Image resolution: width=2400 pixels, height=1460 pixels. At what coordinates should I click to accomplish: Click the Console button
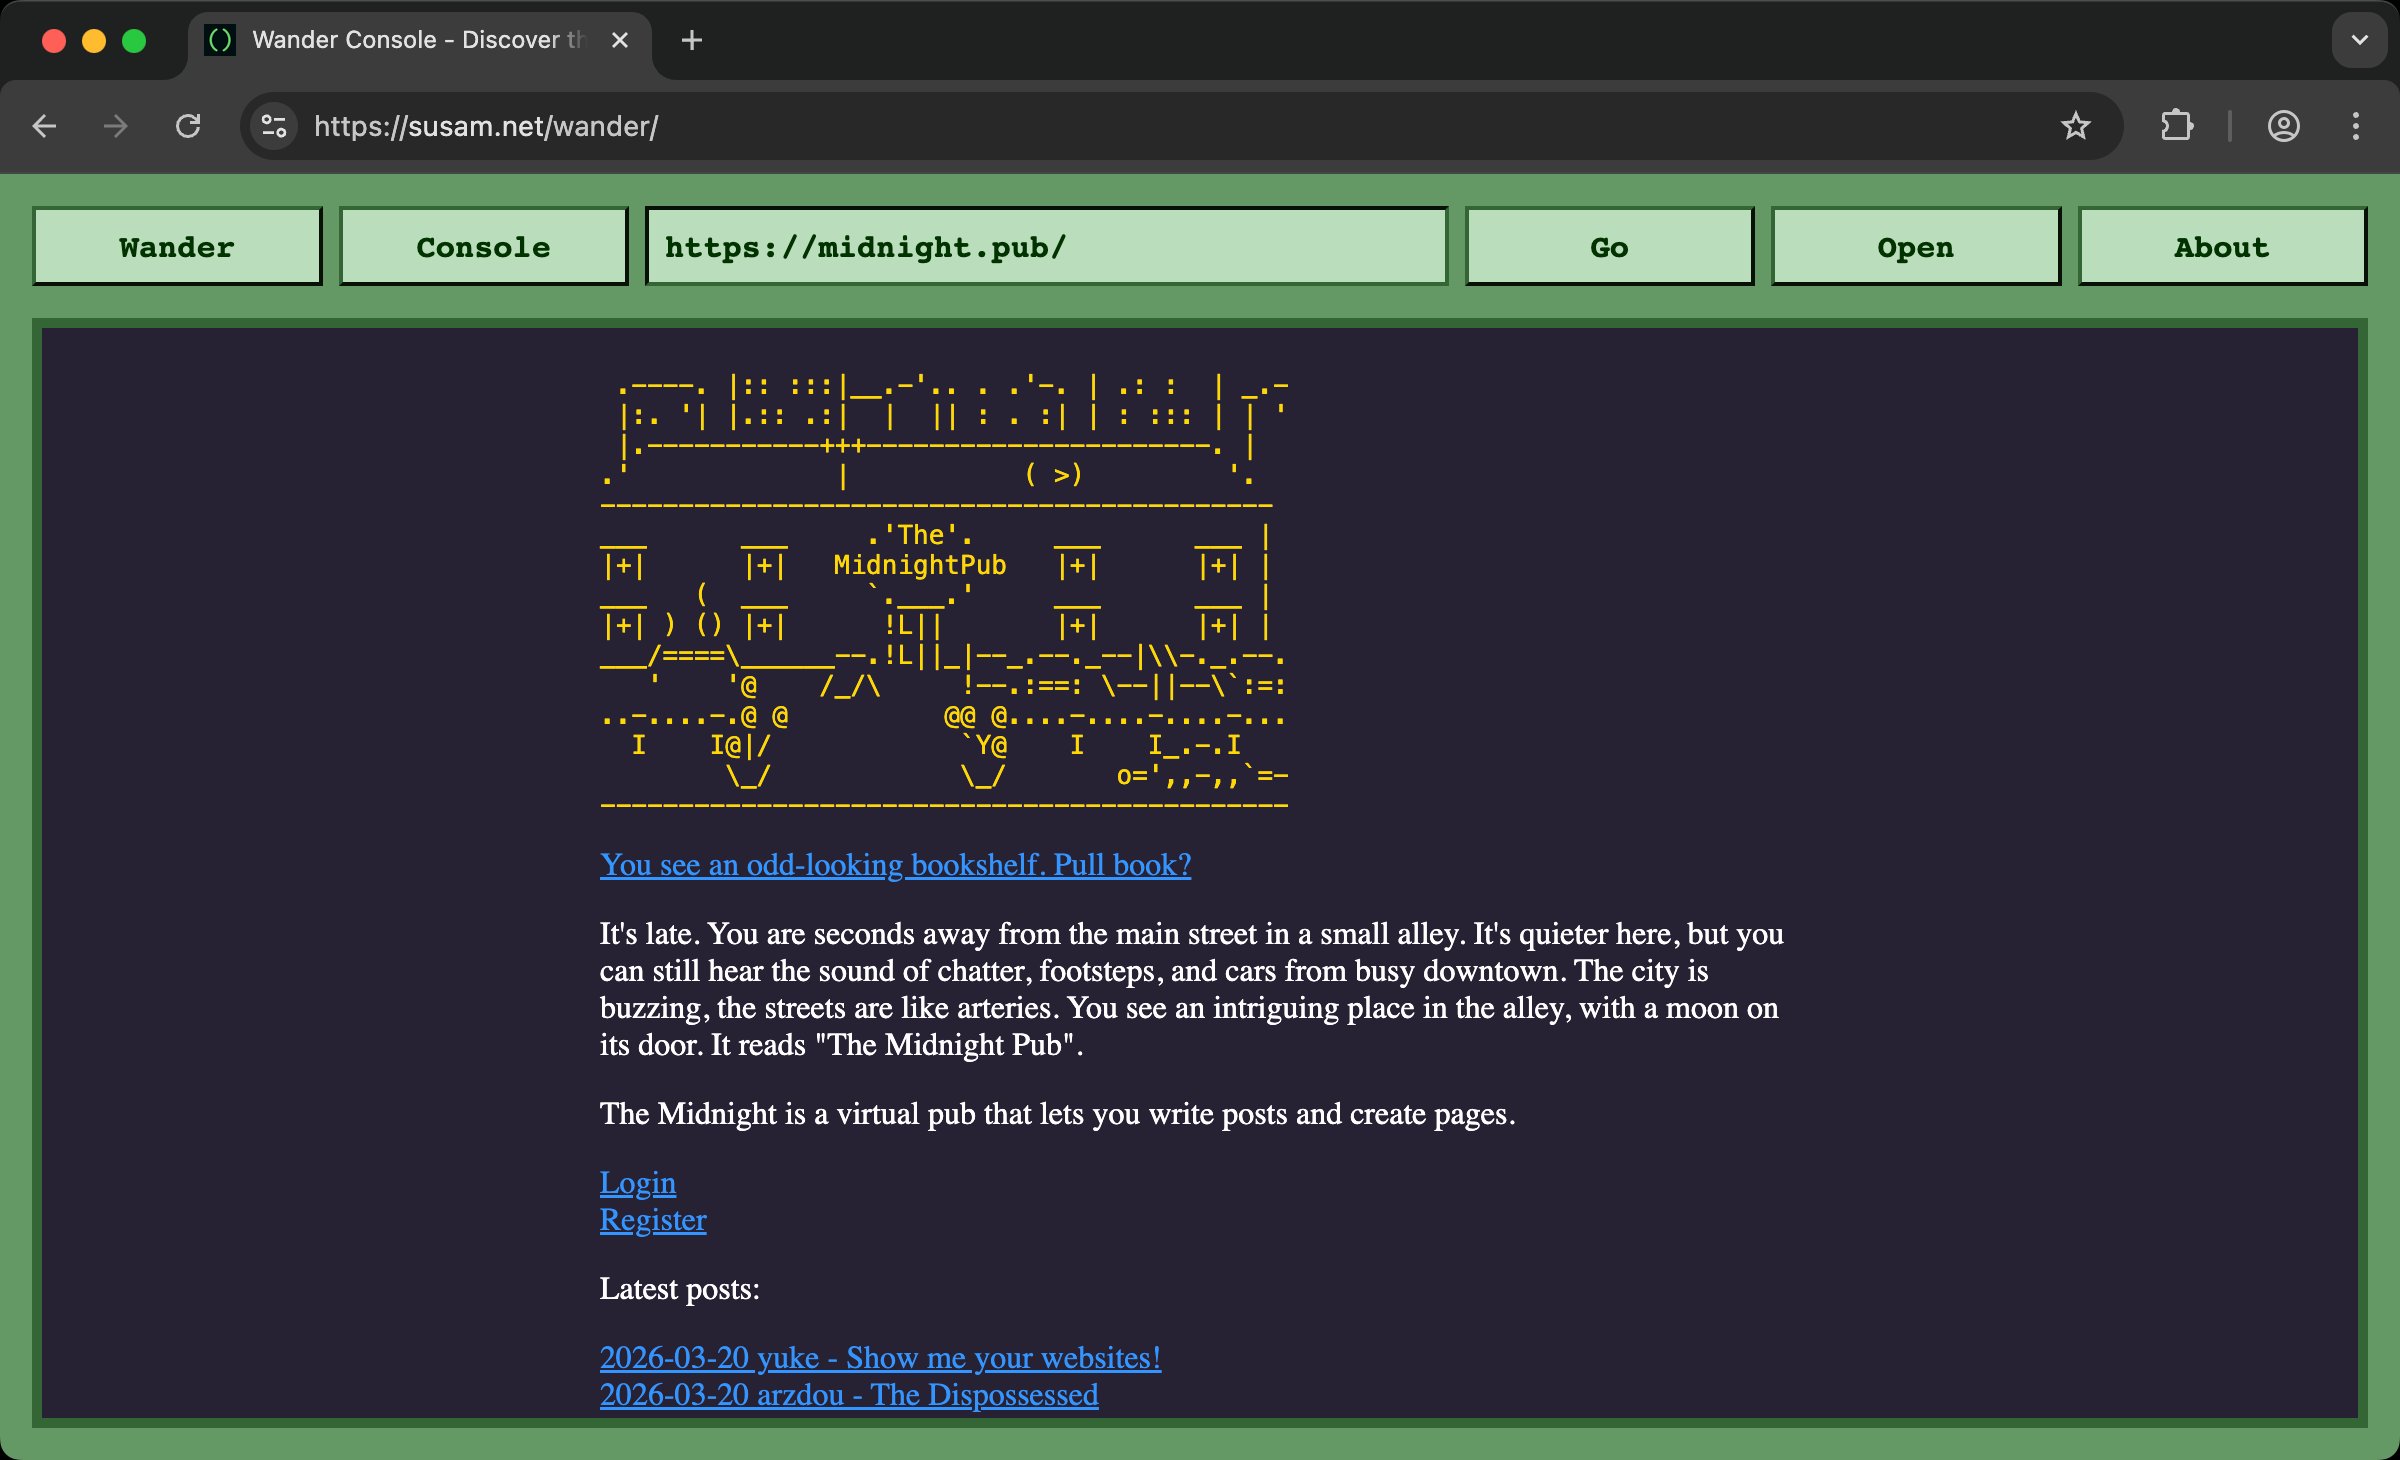483,246
